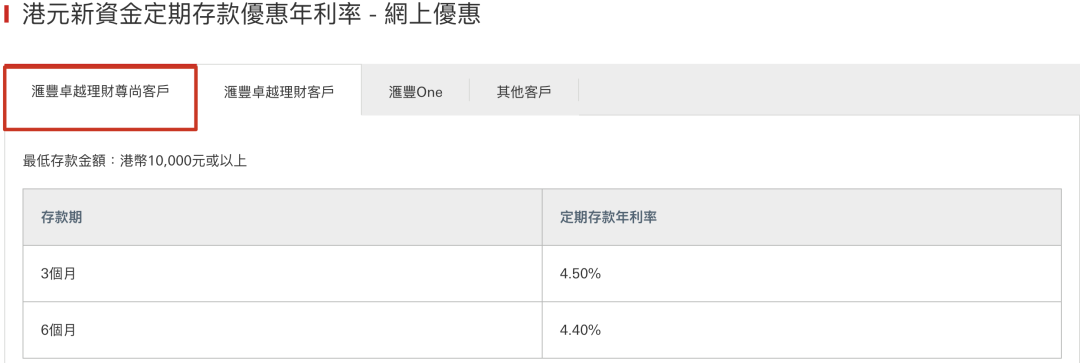Select the 3個月 deposit period cell
The image size is (1080, 363).
point(282,273)
